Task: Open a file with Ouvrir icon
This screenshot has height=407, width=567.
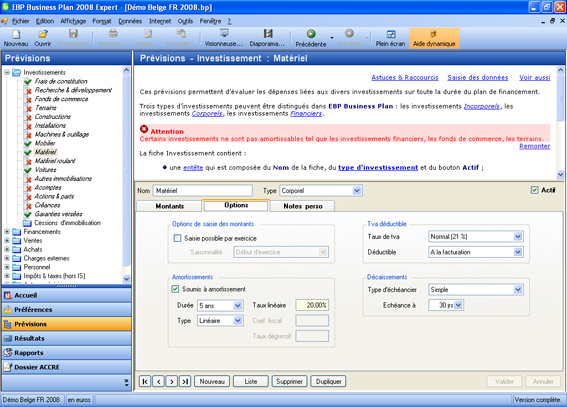Action: pos(43,38)
